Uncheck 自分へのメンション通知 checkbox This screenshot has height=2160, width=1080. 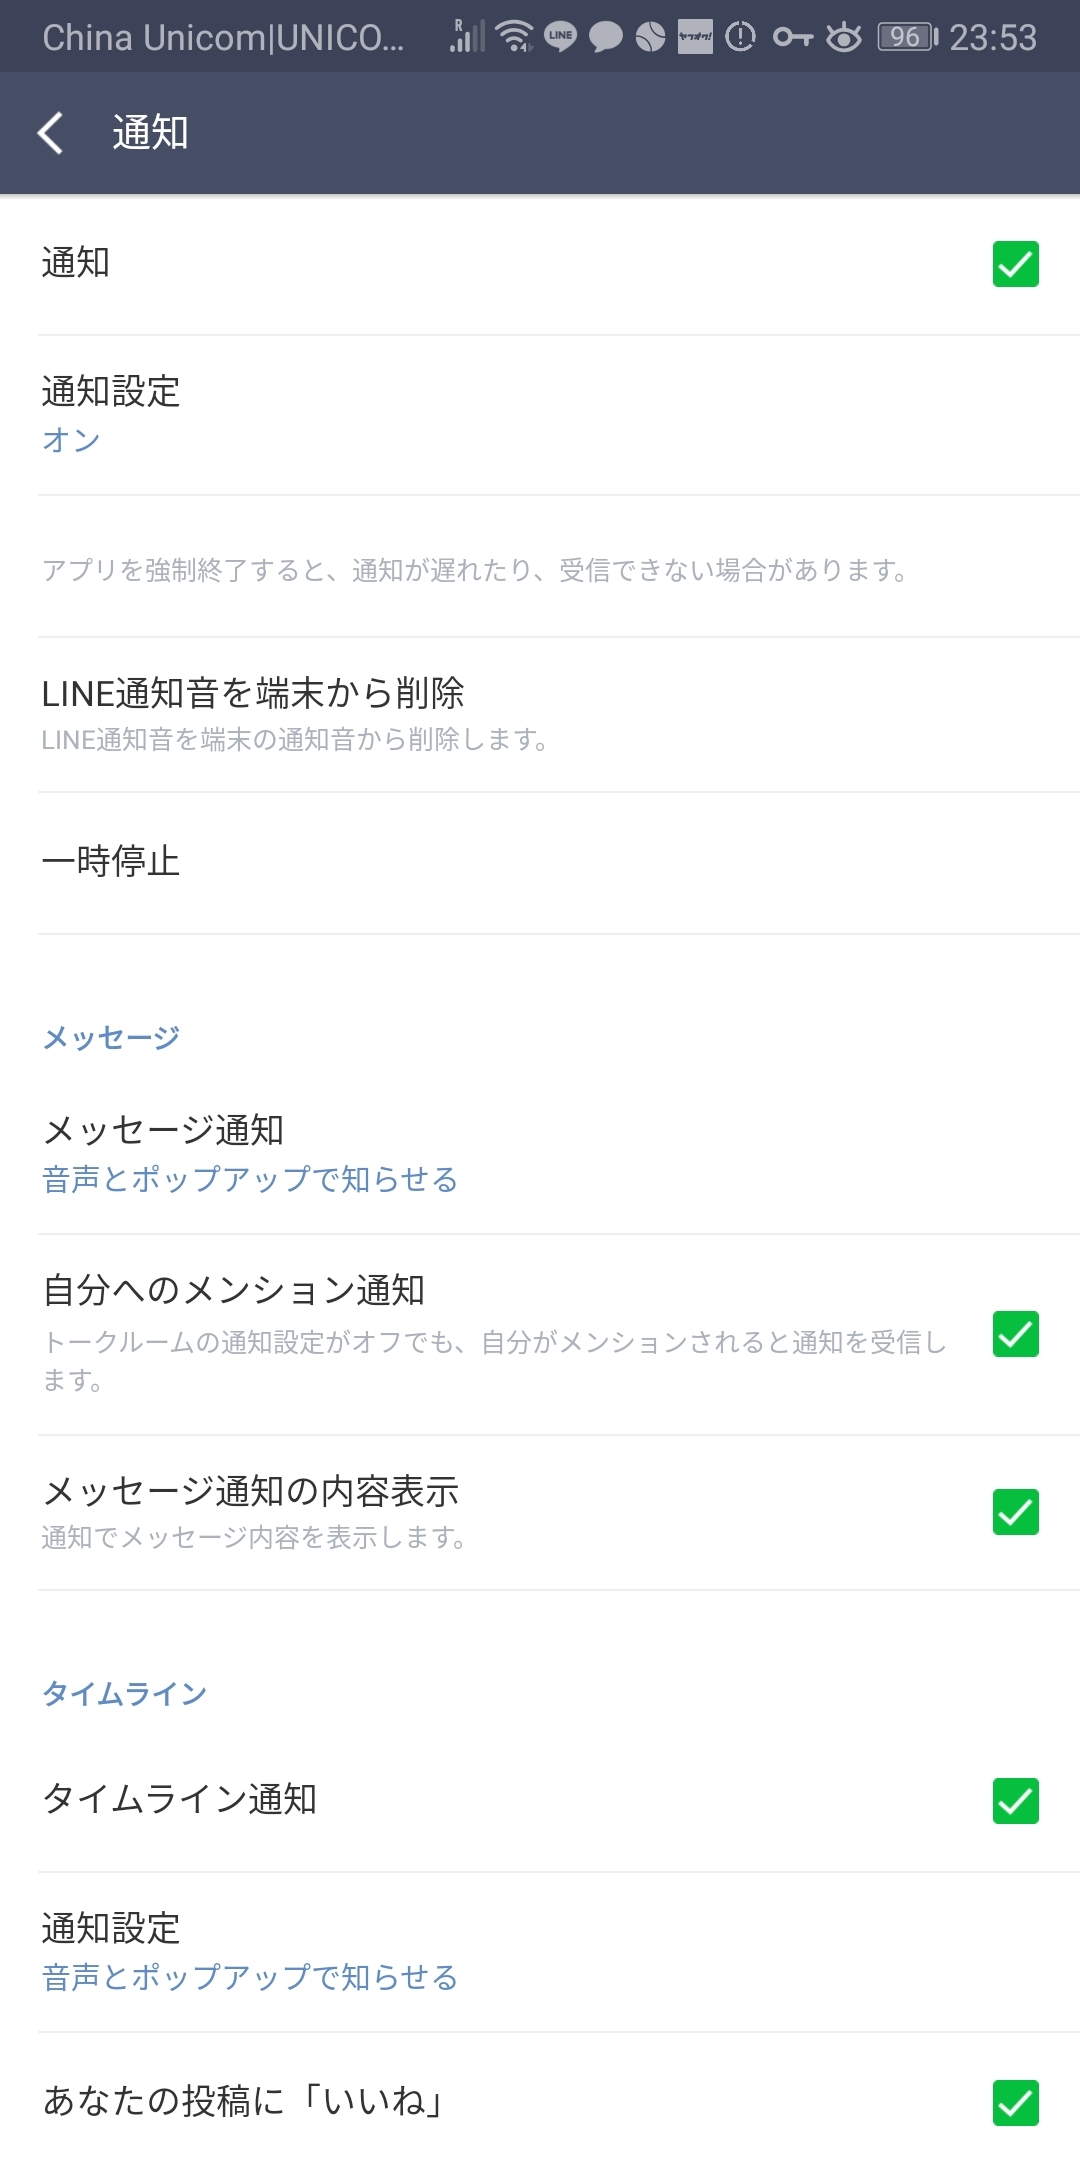[1015, 1334]
